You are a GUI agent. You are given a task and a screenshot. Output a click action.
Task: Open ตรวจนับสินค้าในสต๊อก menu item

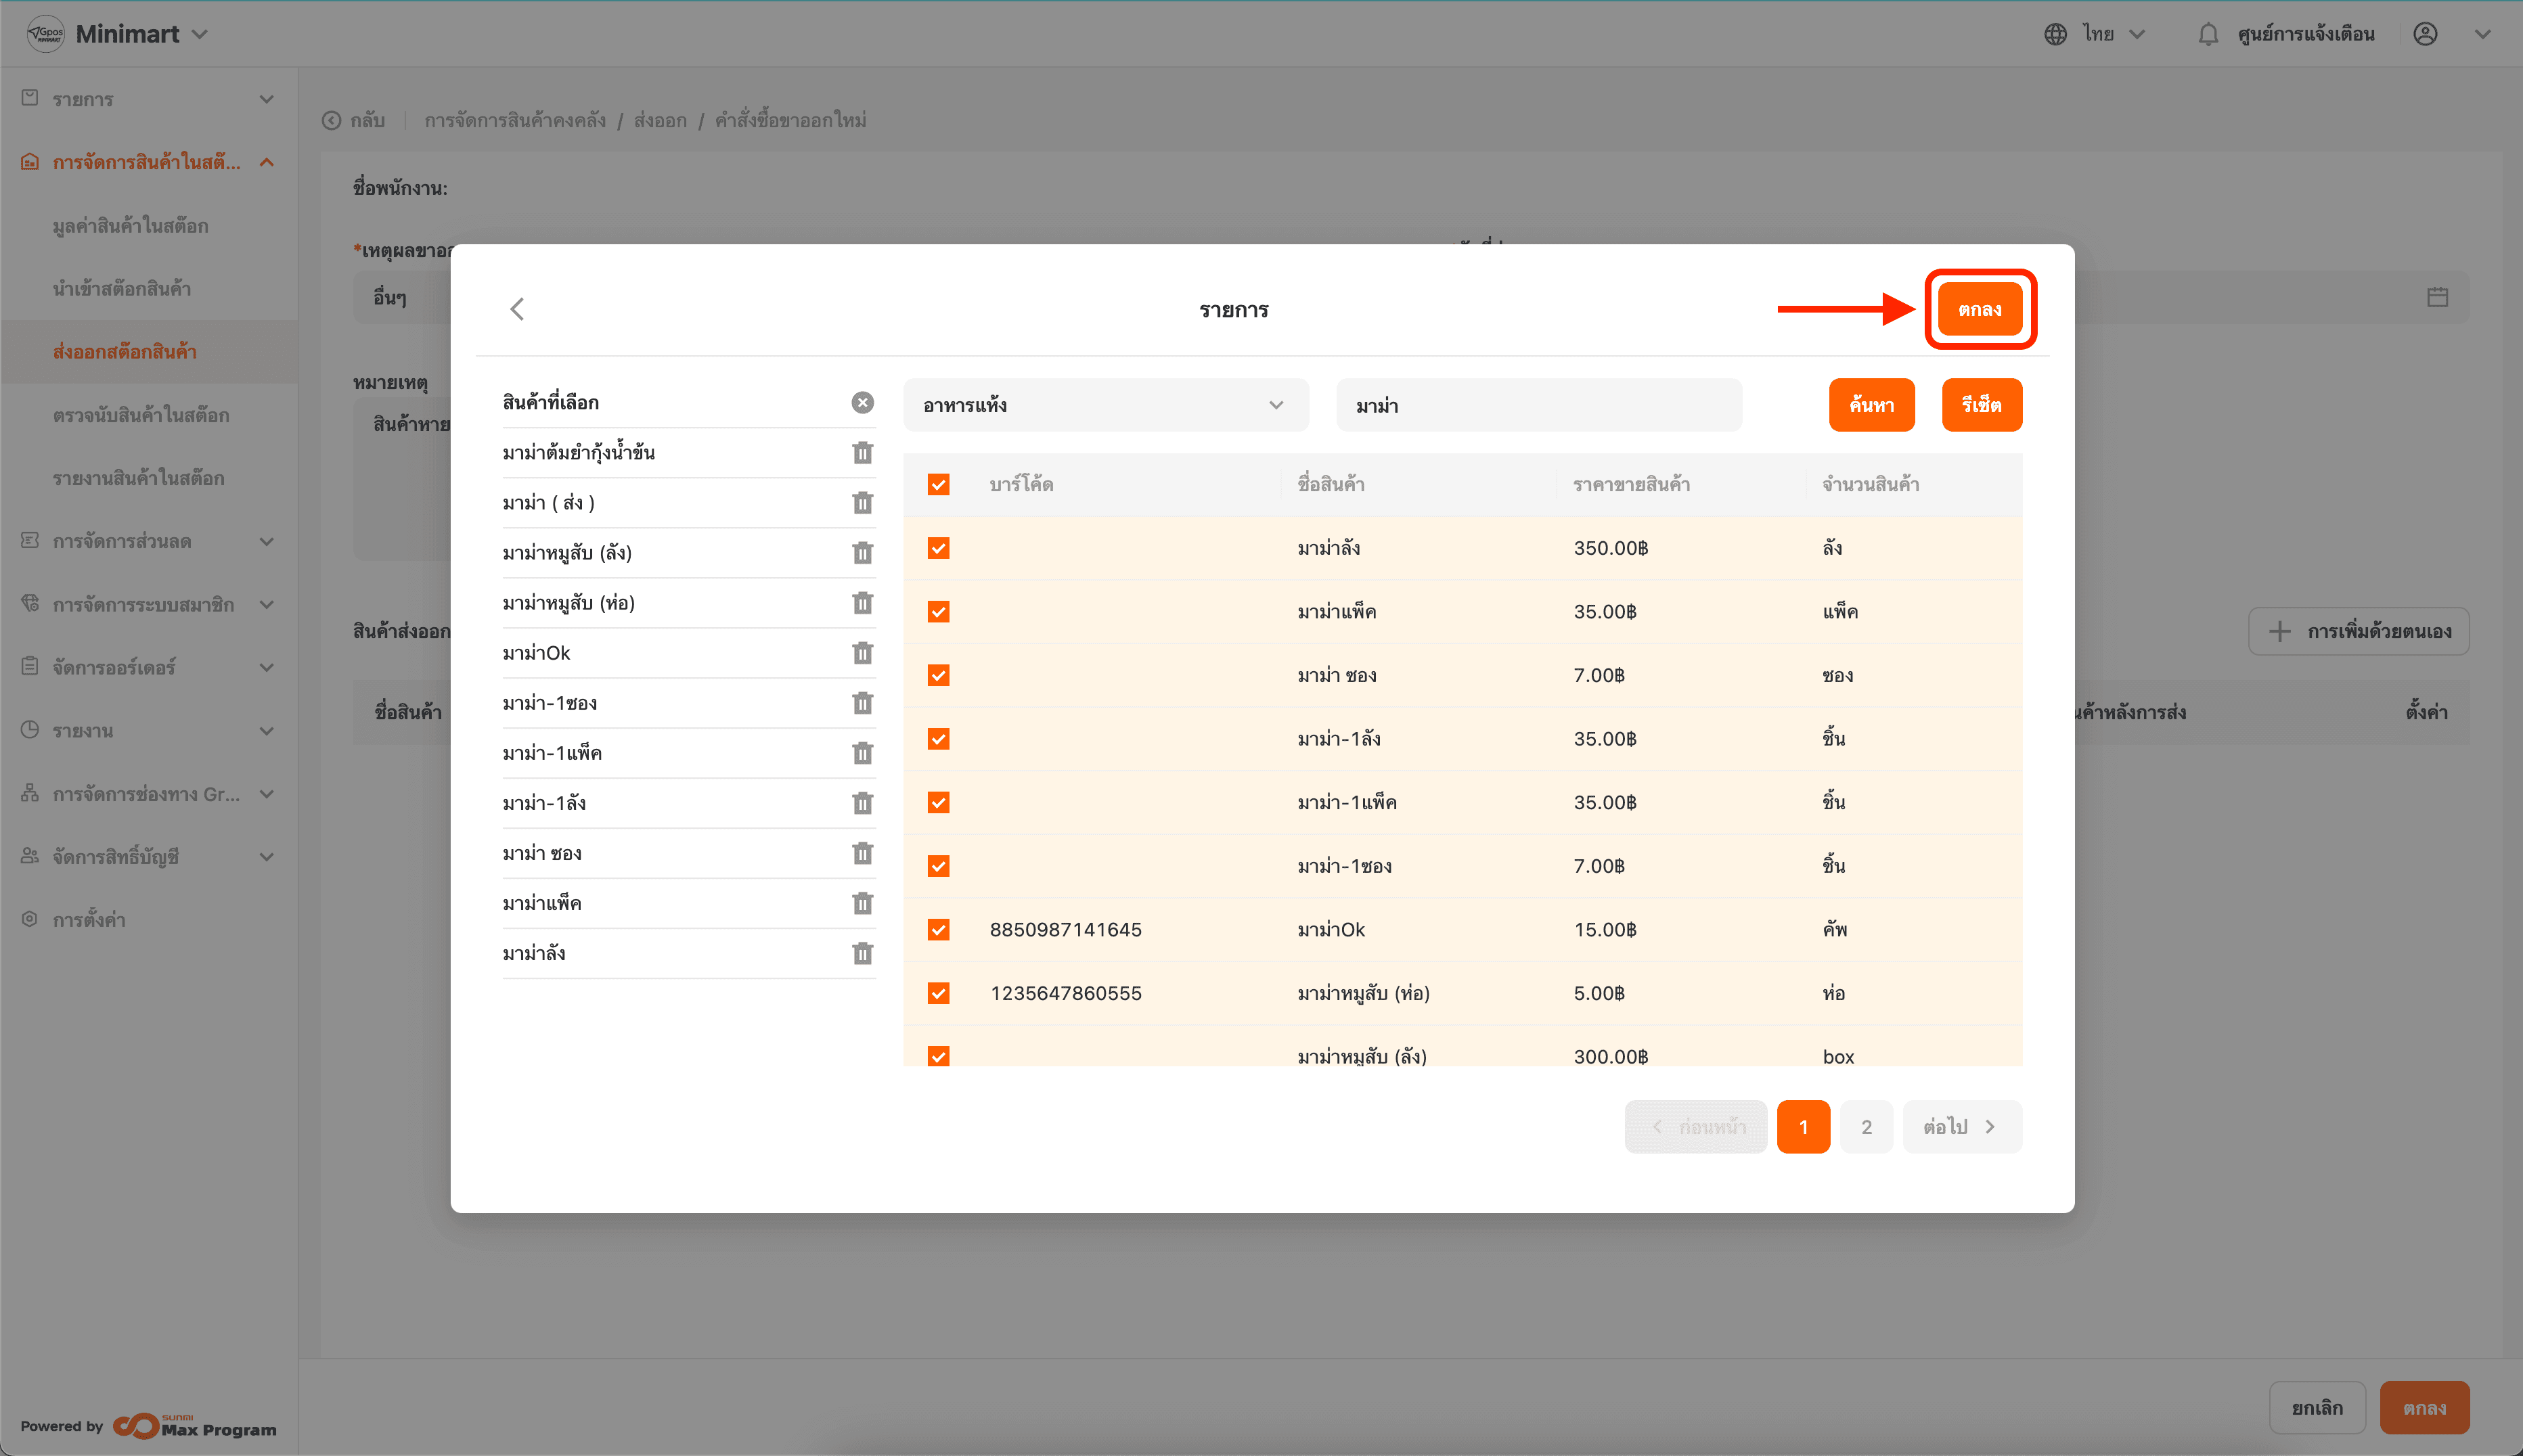pyautogui.click(x=141, y=415)
